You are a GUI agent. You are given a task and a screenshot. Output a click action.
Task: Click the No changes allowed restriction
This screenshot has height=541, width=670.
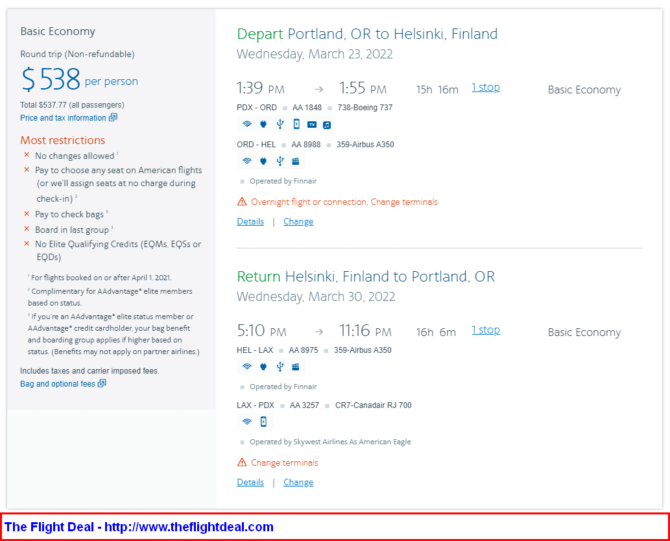75,156
